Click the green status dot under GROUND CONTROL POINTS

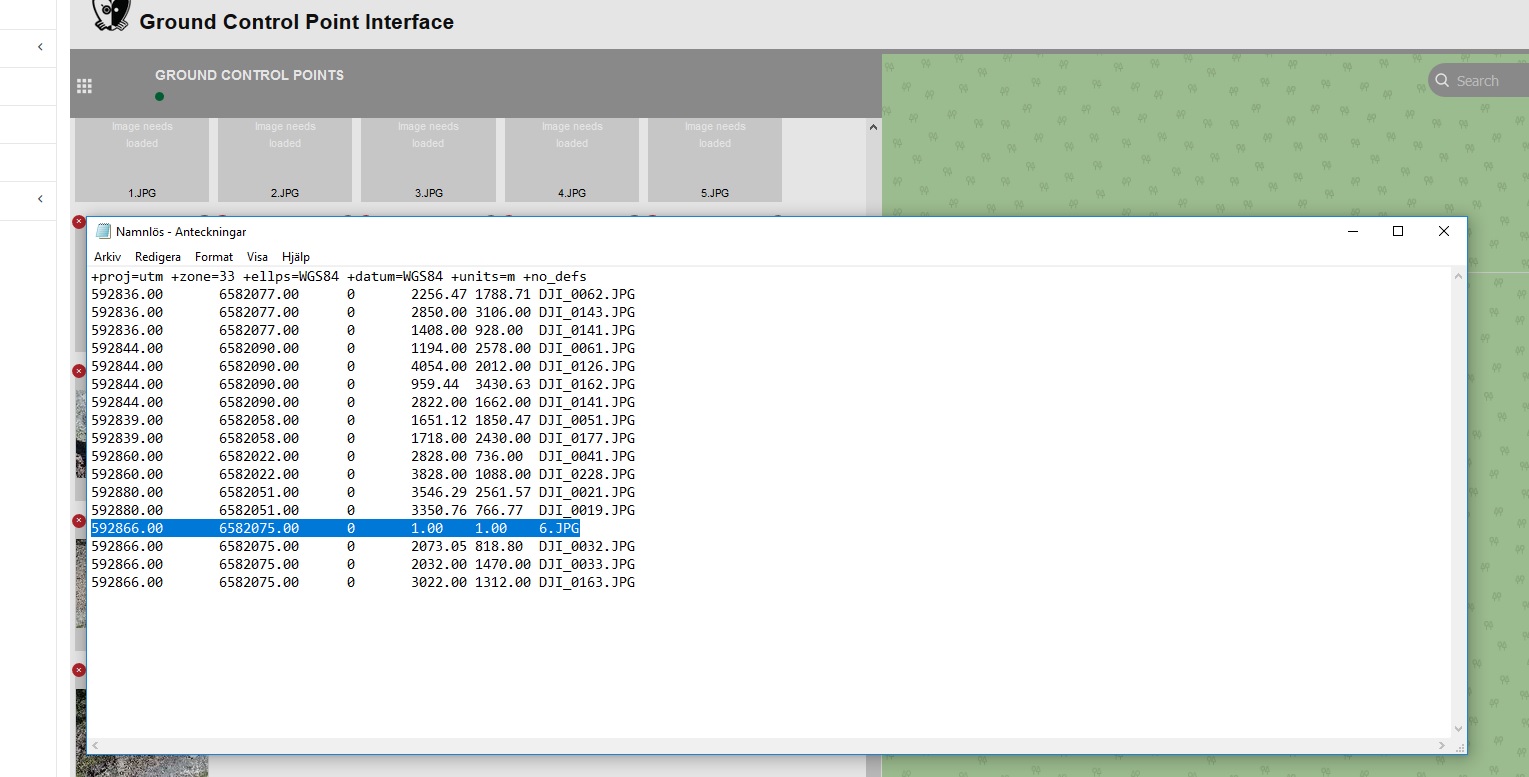coord(159,97)
